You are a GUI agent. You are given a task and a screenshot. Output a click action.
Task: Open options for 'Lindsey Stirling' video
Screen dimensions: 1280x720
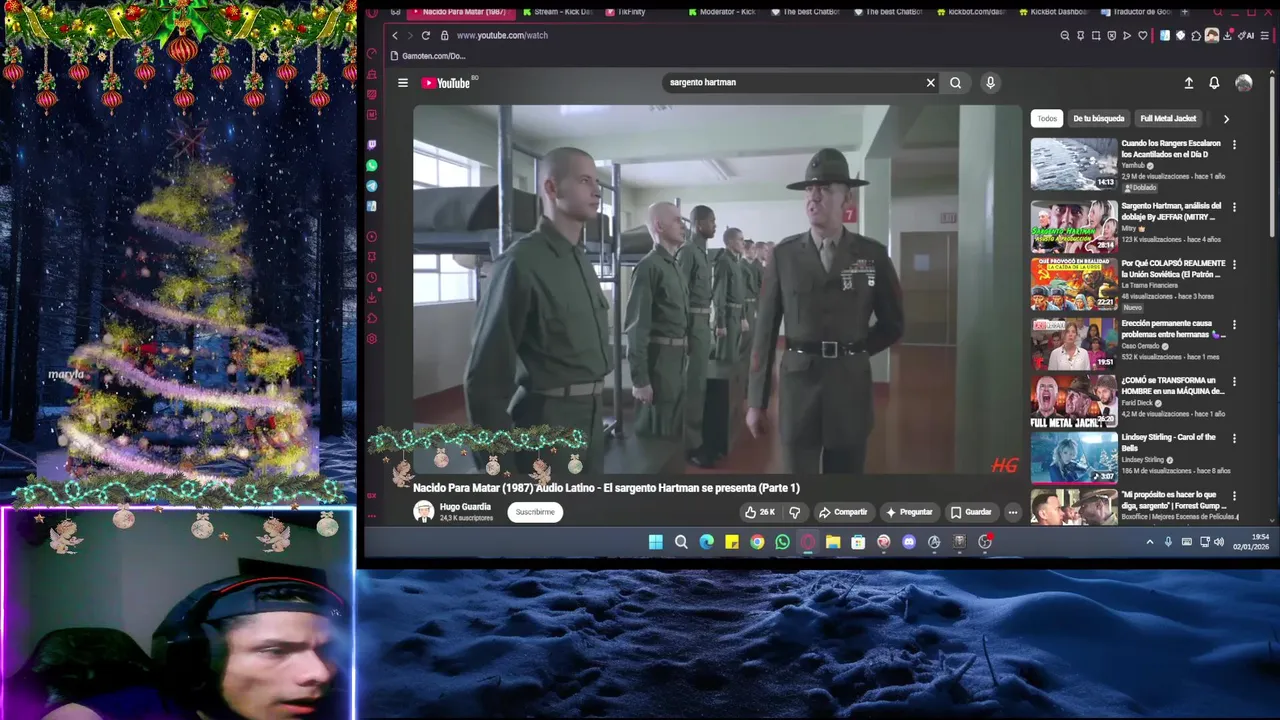pyautogui.click(x=1234, y=439)
